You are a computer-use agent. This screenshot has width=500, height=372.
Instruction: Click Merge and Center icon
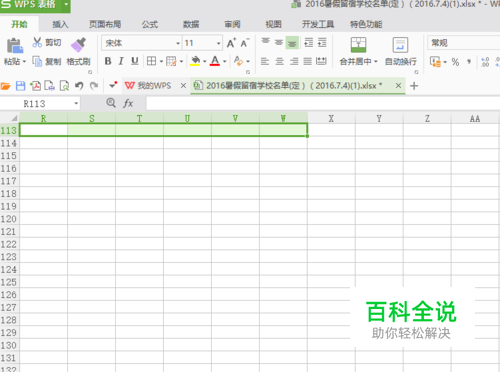coord(358,45)
